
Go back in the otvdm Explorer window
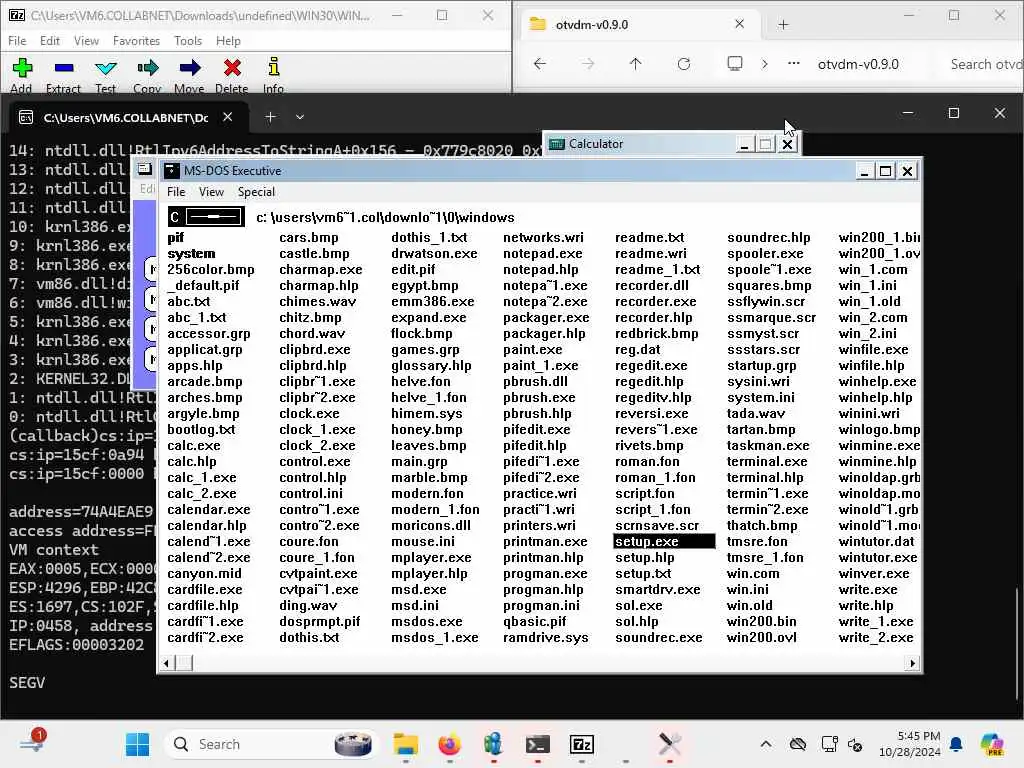pos(539,64)
